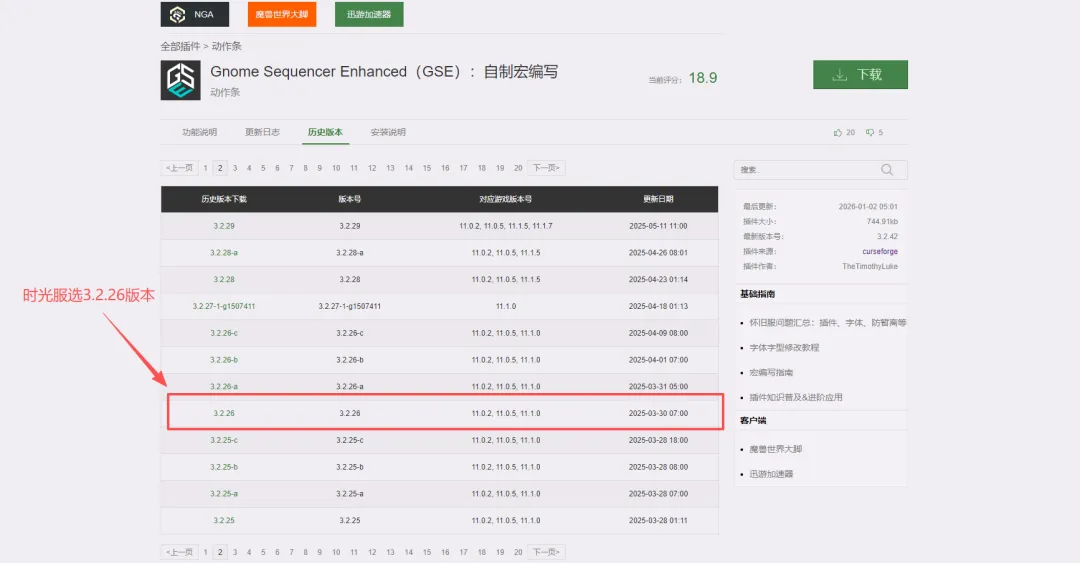
Task: Click the 历史版本下载 column header
Action: coord(224,199)
